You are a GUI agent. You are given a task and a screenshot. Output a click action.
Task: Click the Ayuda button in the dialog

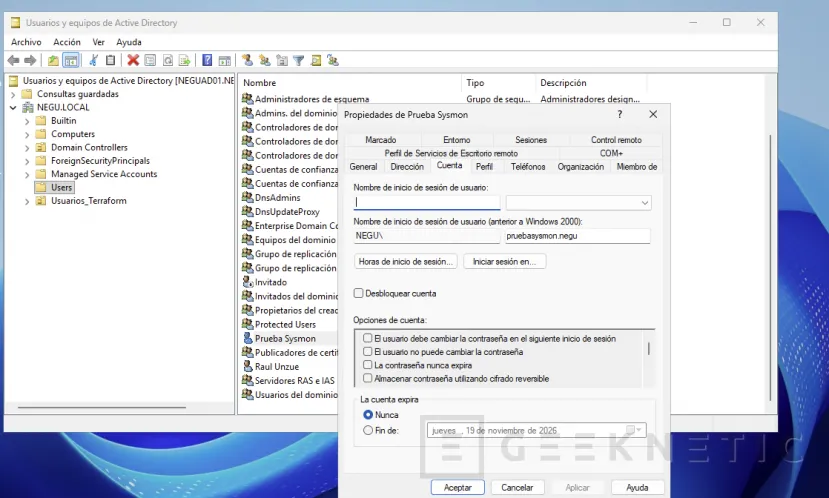pos(637,487)
